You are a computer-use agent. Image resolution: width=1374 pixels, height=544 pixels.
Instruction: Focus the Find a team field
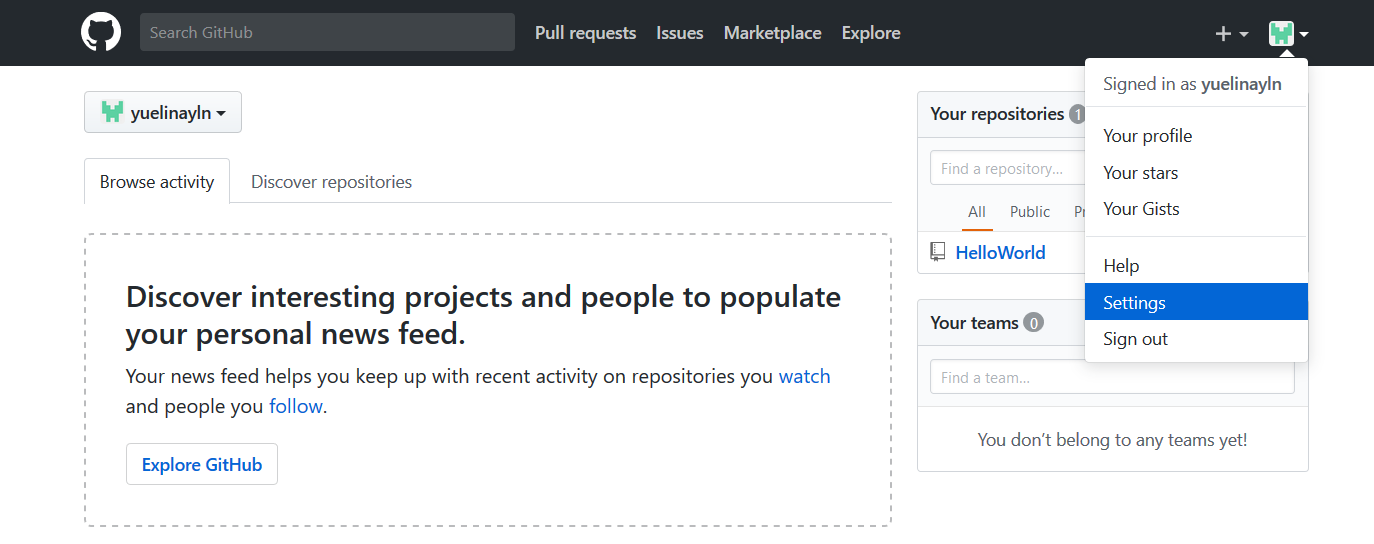tap(1112, 377)
